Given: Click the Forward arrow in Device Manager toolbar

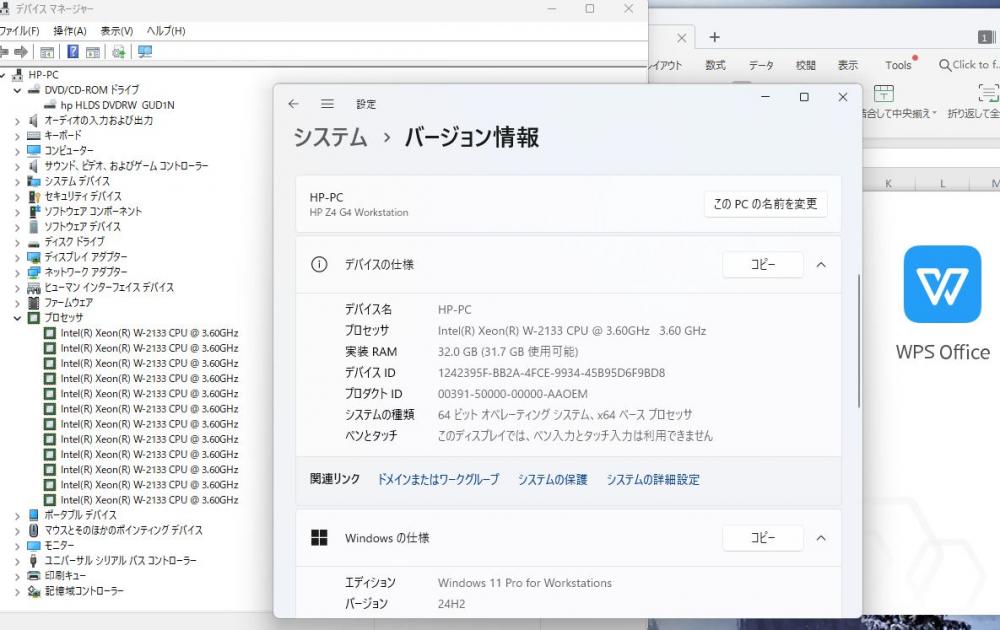Looking at the screenshot, I should (x=21, y=52).
